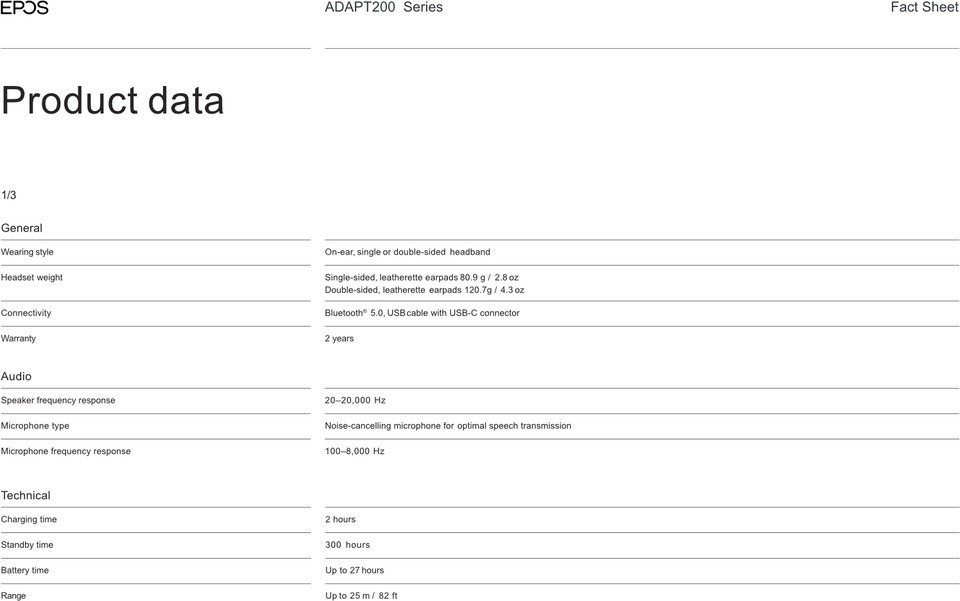Click the ADAPT200 Series title
This screenshot has height=601, width=960.
384,7
